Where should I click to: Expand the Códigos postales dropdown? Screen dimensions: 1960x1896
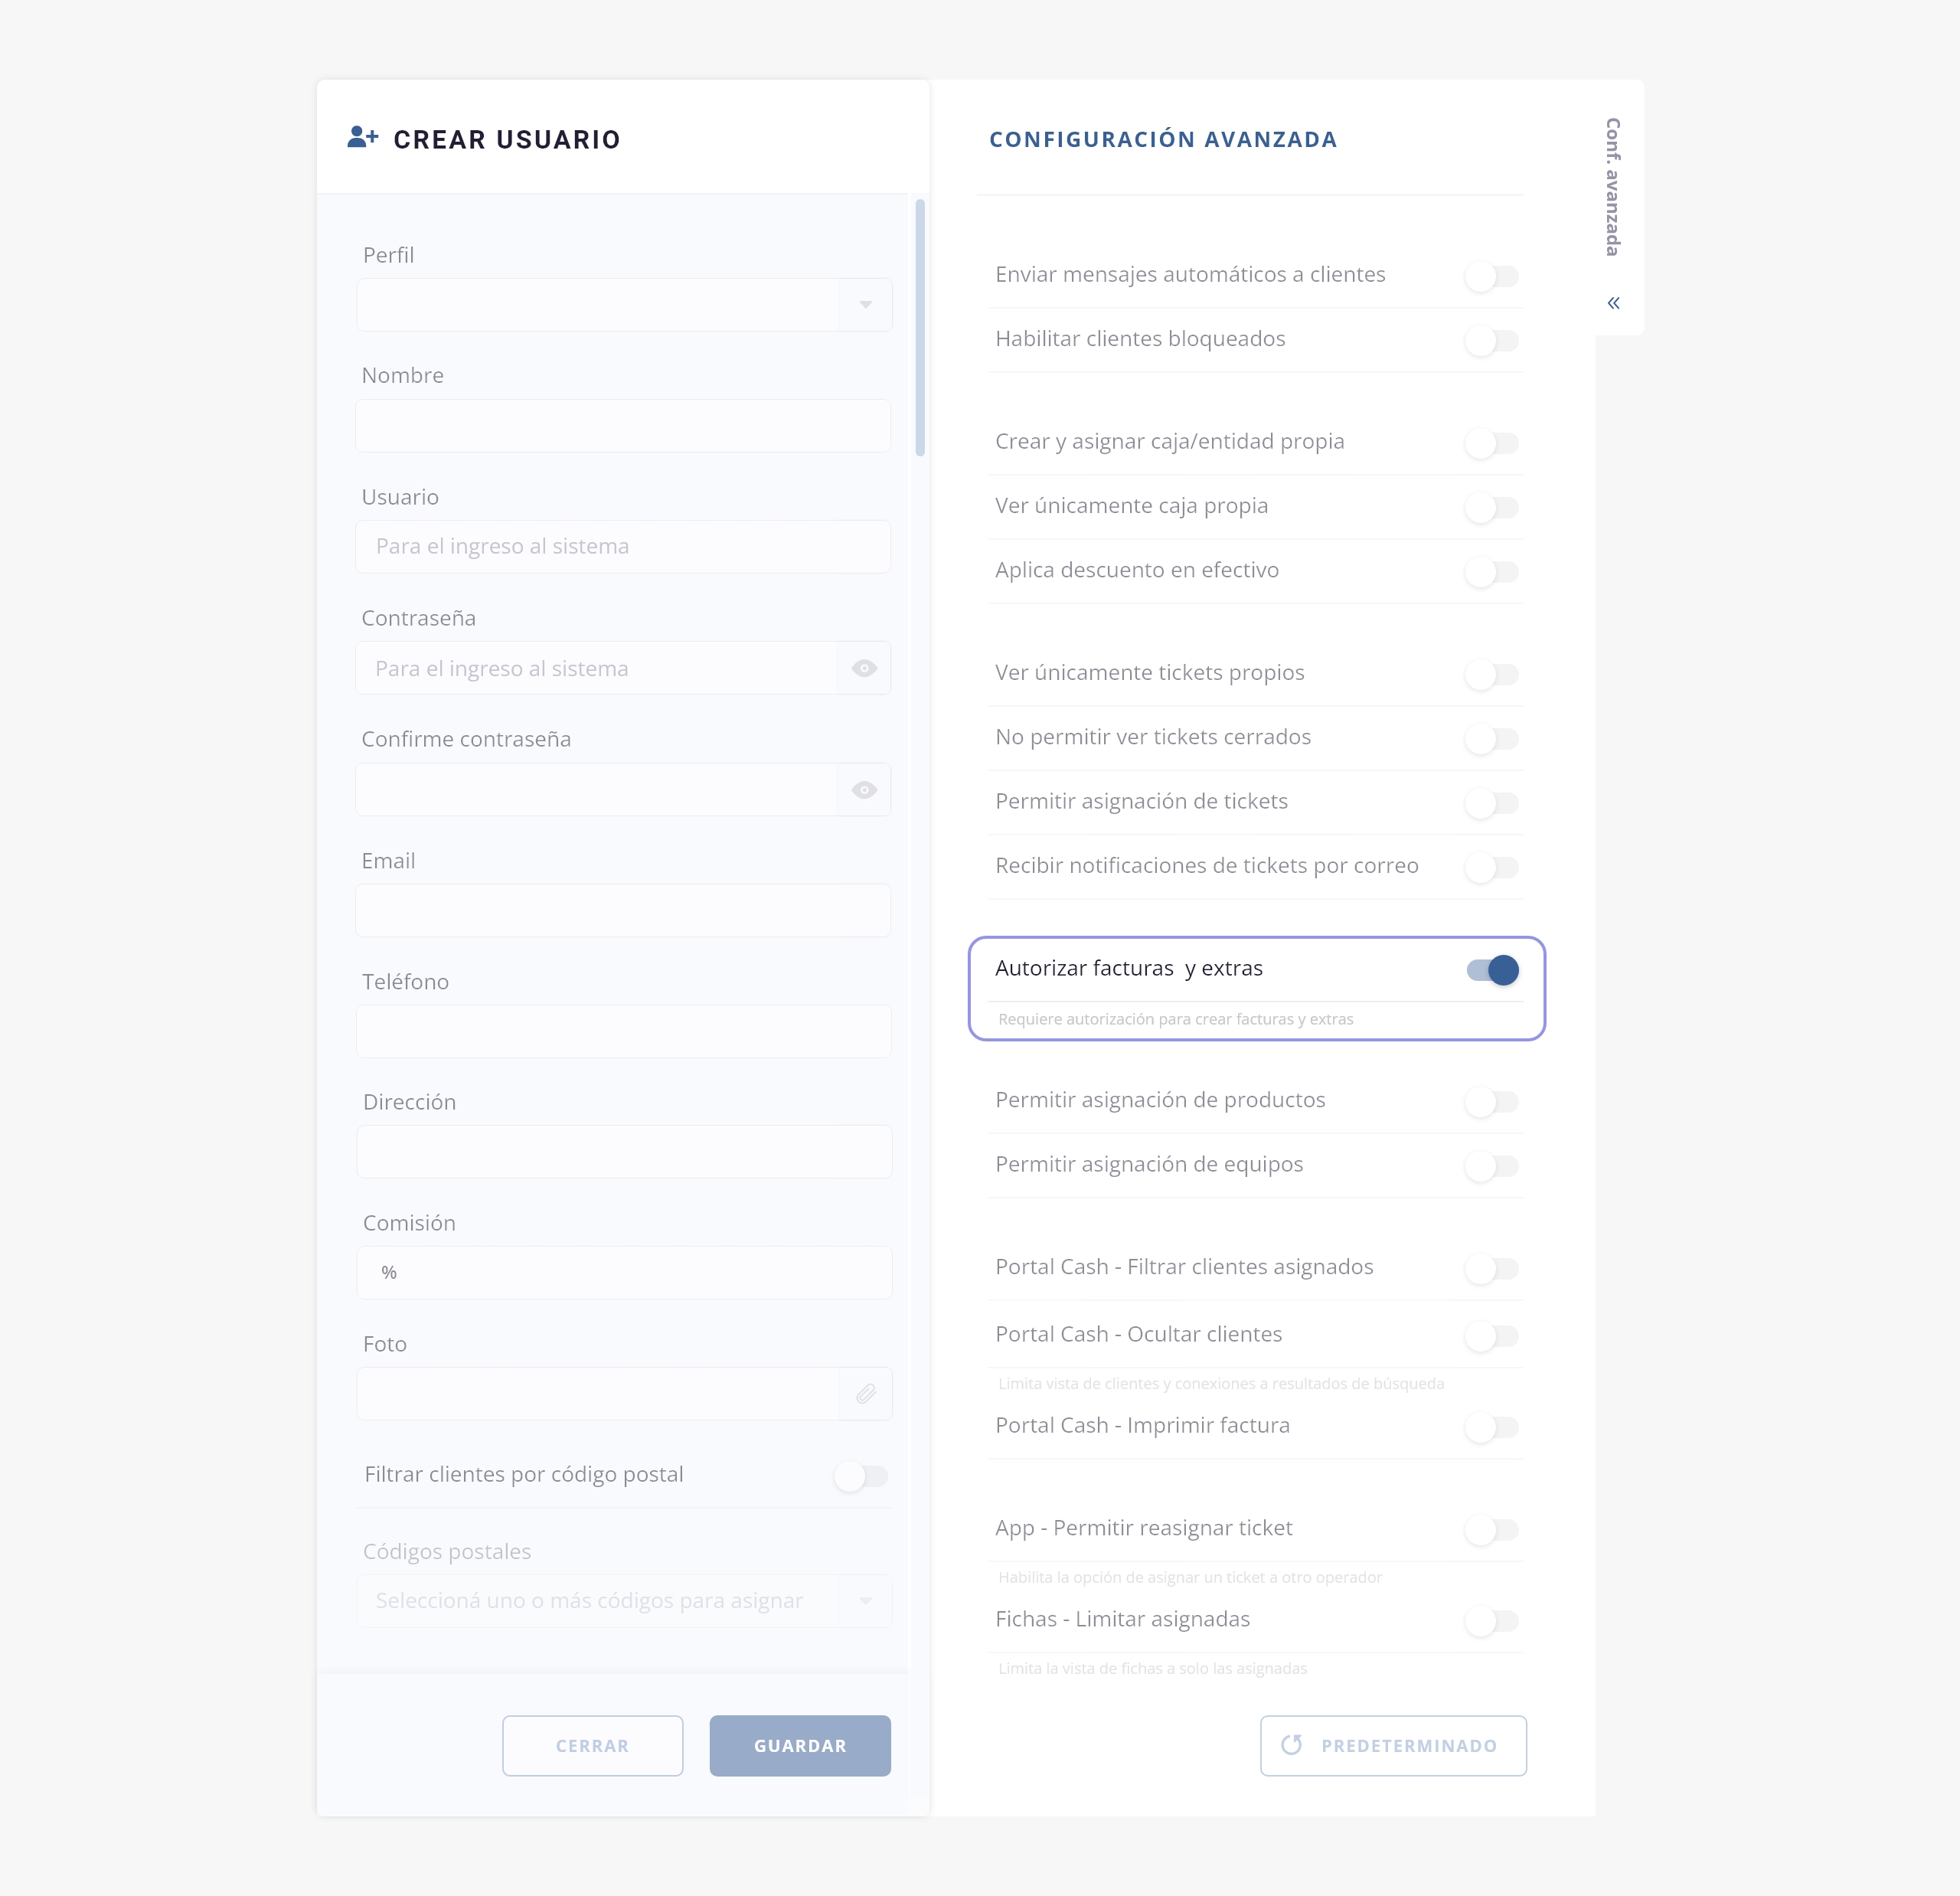point(865,1601)
